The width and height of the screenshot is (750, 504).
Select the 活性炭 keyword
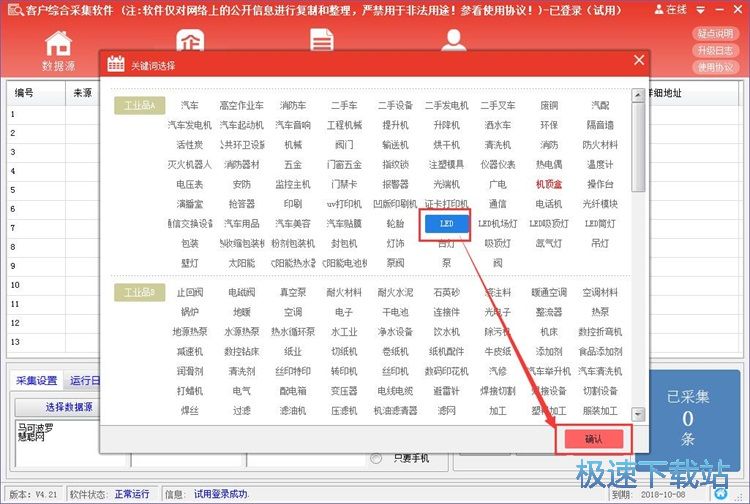click(190, 144)
